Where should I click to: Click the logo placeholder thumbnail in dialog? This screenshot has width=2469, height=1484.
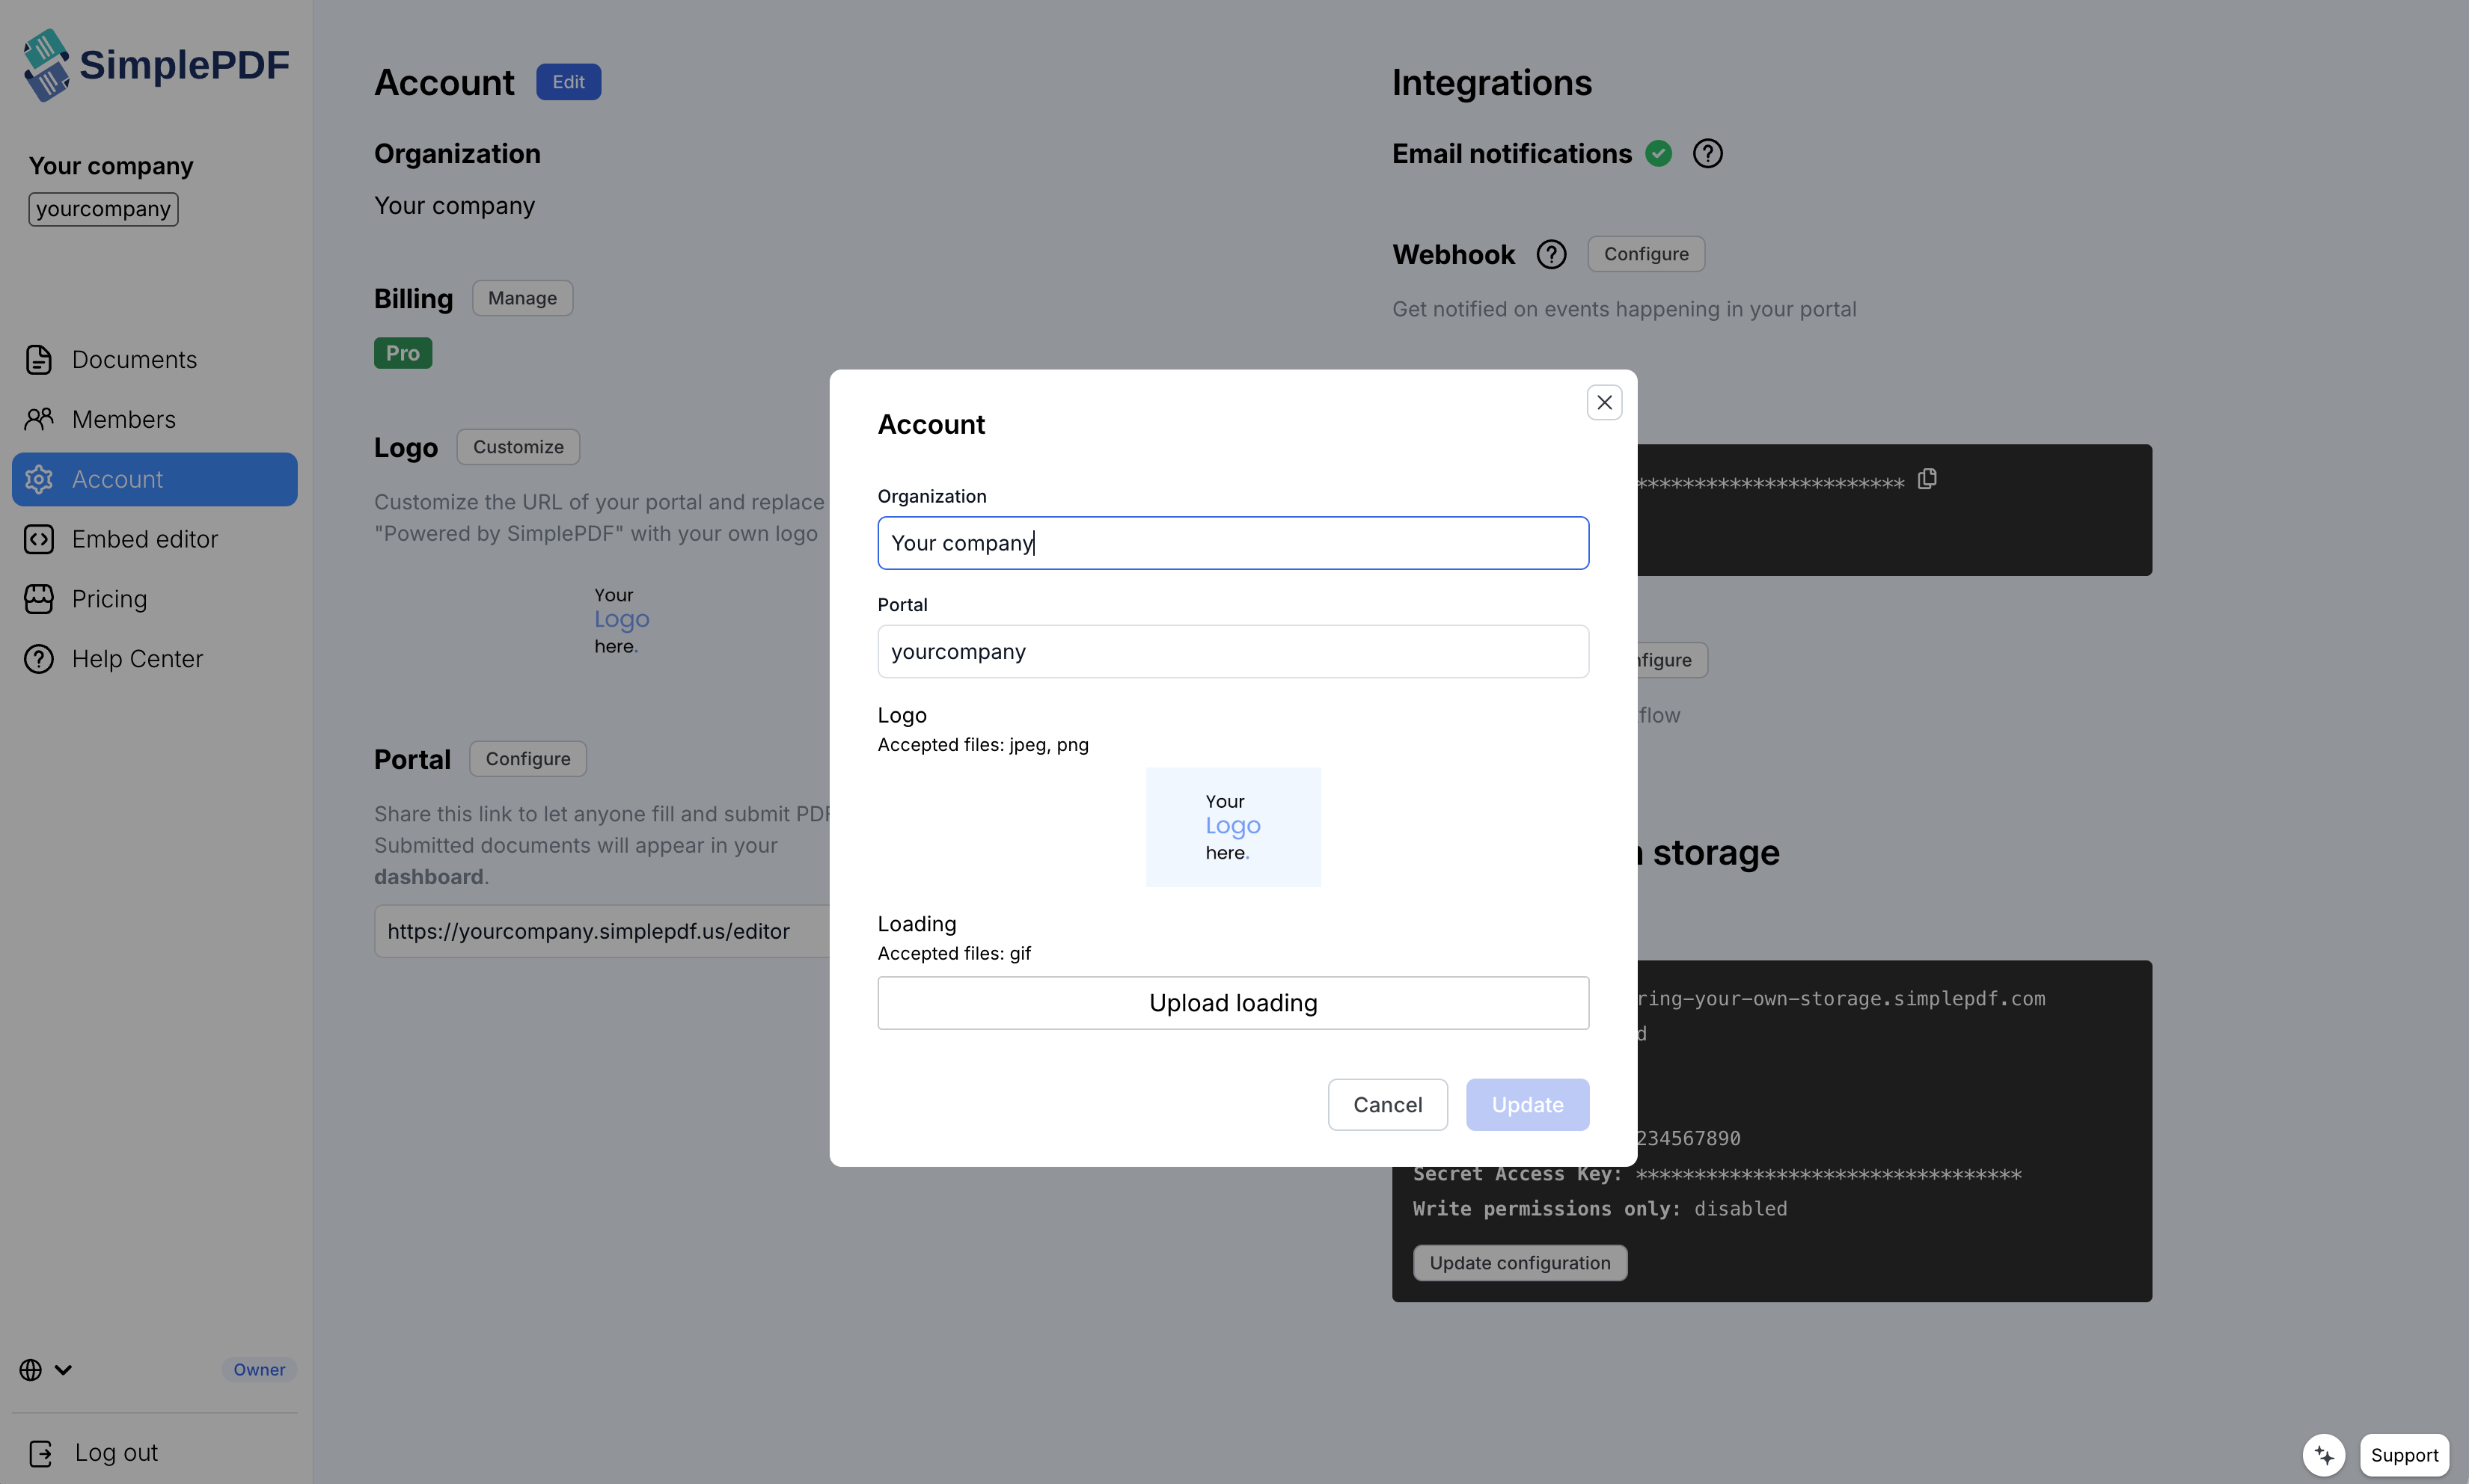pyautogui.click(x=1232, y=826)
